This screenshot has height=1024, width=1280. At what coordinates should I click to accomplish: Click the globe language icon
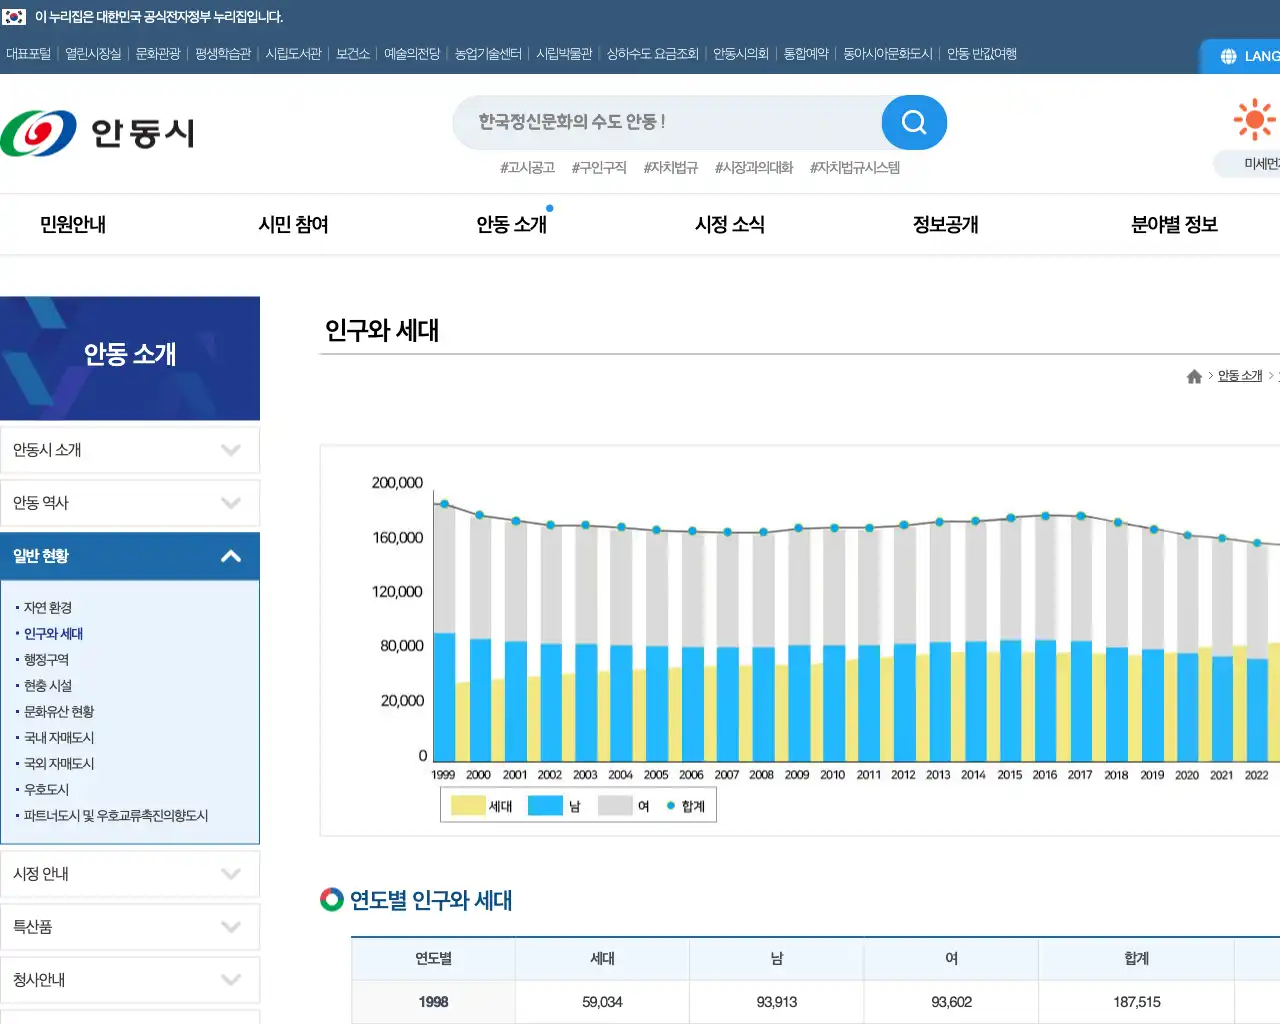point(1229,56)
